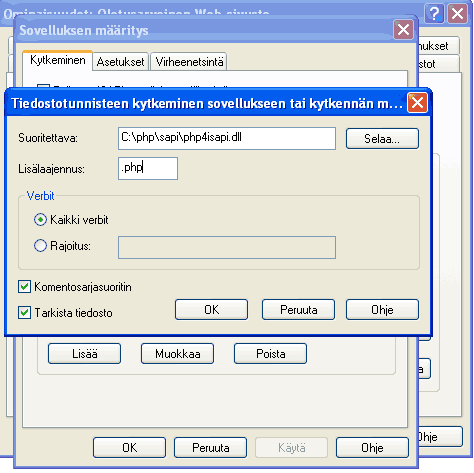The image size is (474, 473).
Task: Click the Poista button in Sovelluksen määritys
Action: (270, 354)
